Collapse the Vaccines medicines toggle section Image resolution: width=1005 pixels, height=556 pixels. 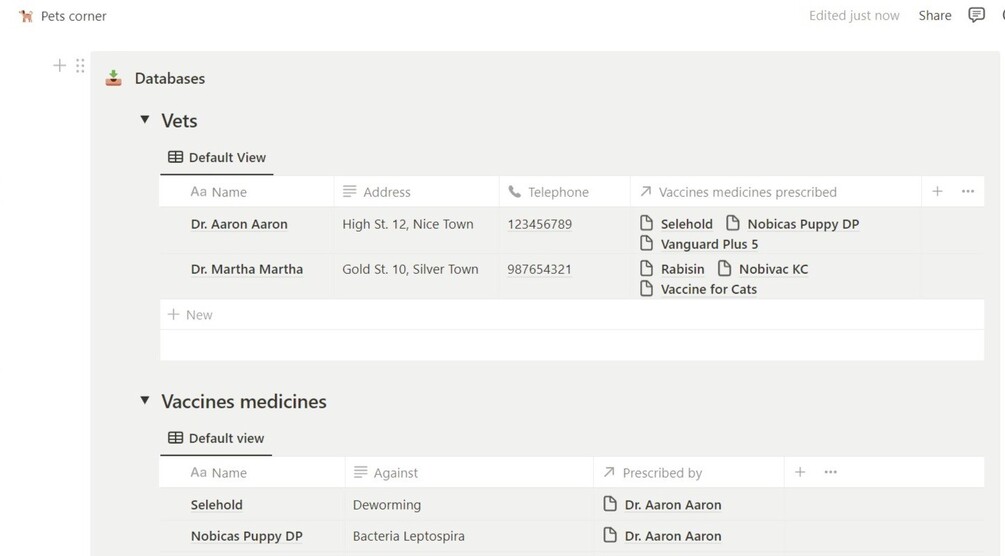coord(145,401)
